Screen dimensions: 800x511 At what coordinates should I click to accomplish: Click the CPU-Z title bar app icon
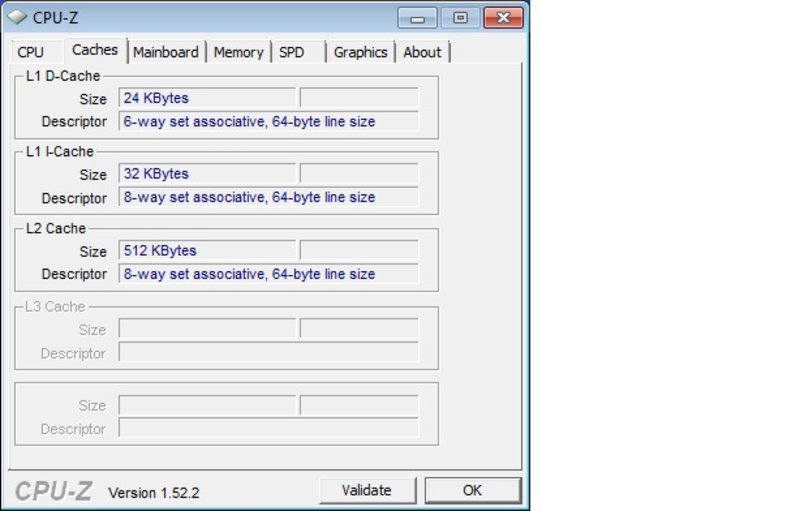(x=17, y=17)
